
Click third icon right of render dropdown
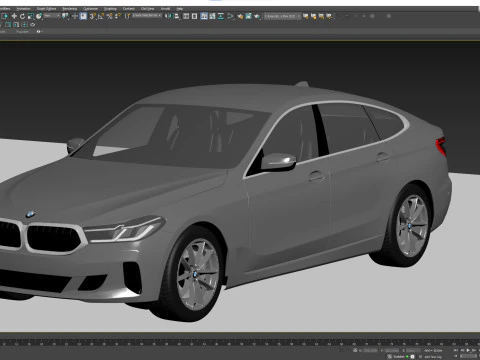[321, 16]
